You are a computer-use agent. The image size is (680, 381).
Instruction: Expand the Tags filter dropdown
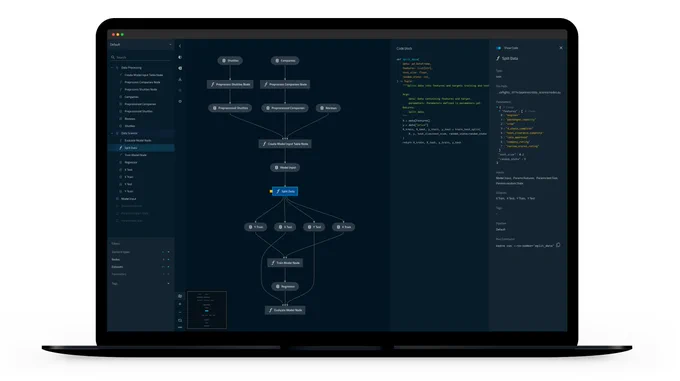pos(168,284)
